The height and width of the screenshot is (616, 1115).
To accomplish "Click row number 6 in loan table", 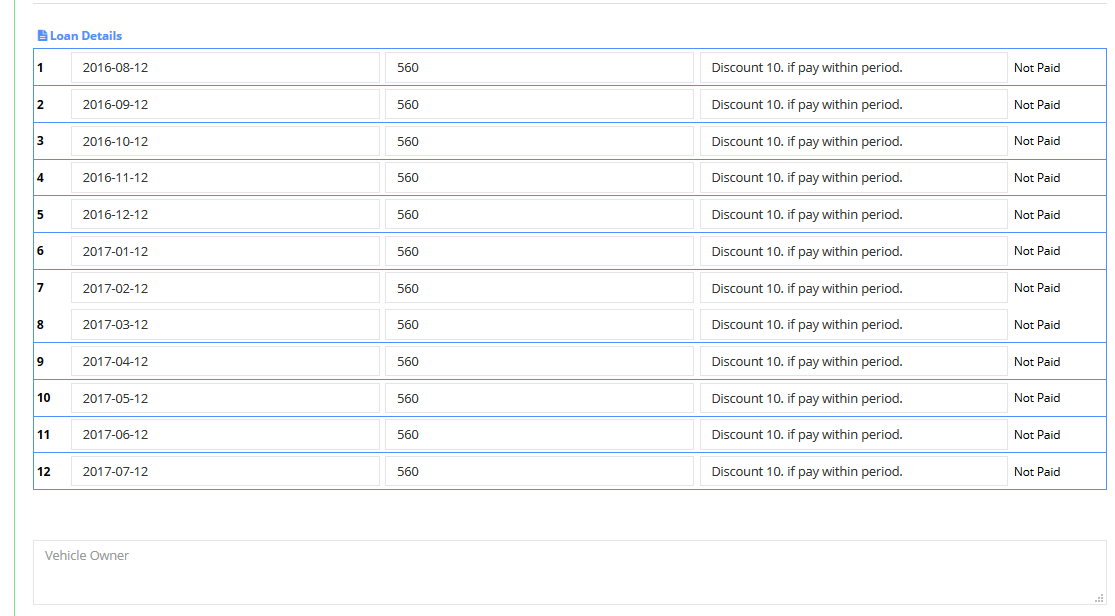I will pos(40,251).
